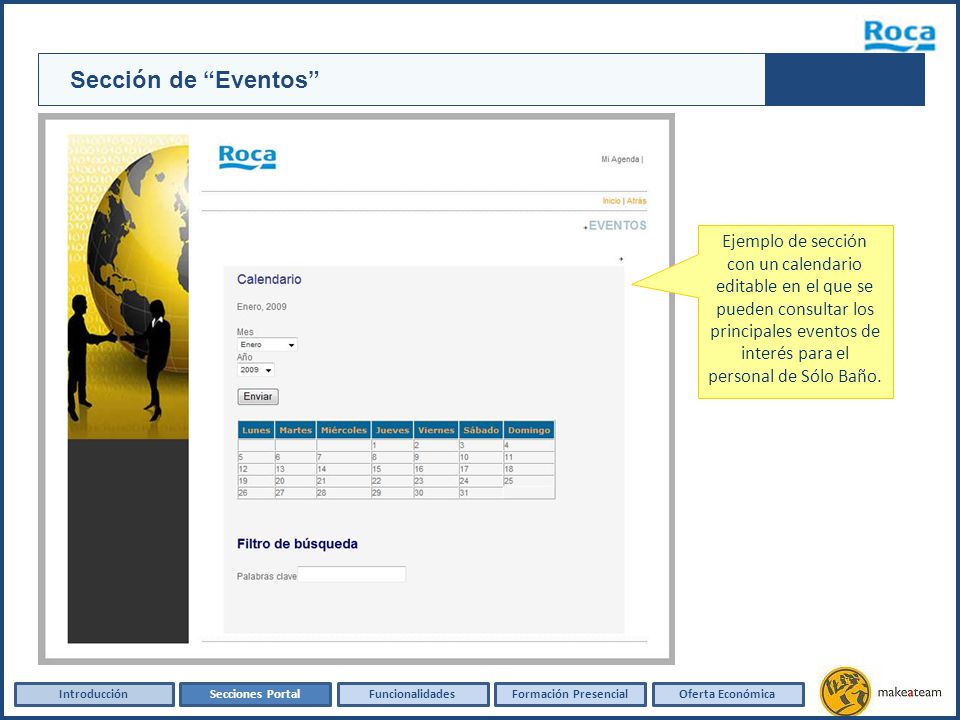Click the Lunes column header
The height and width of the screenshot is (720, 960).
[x=256, y=430]
